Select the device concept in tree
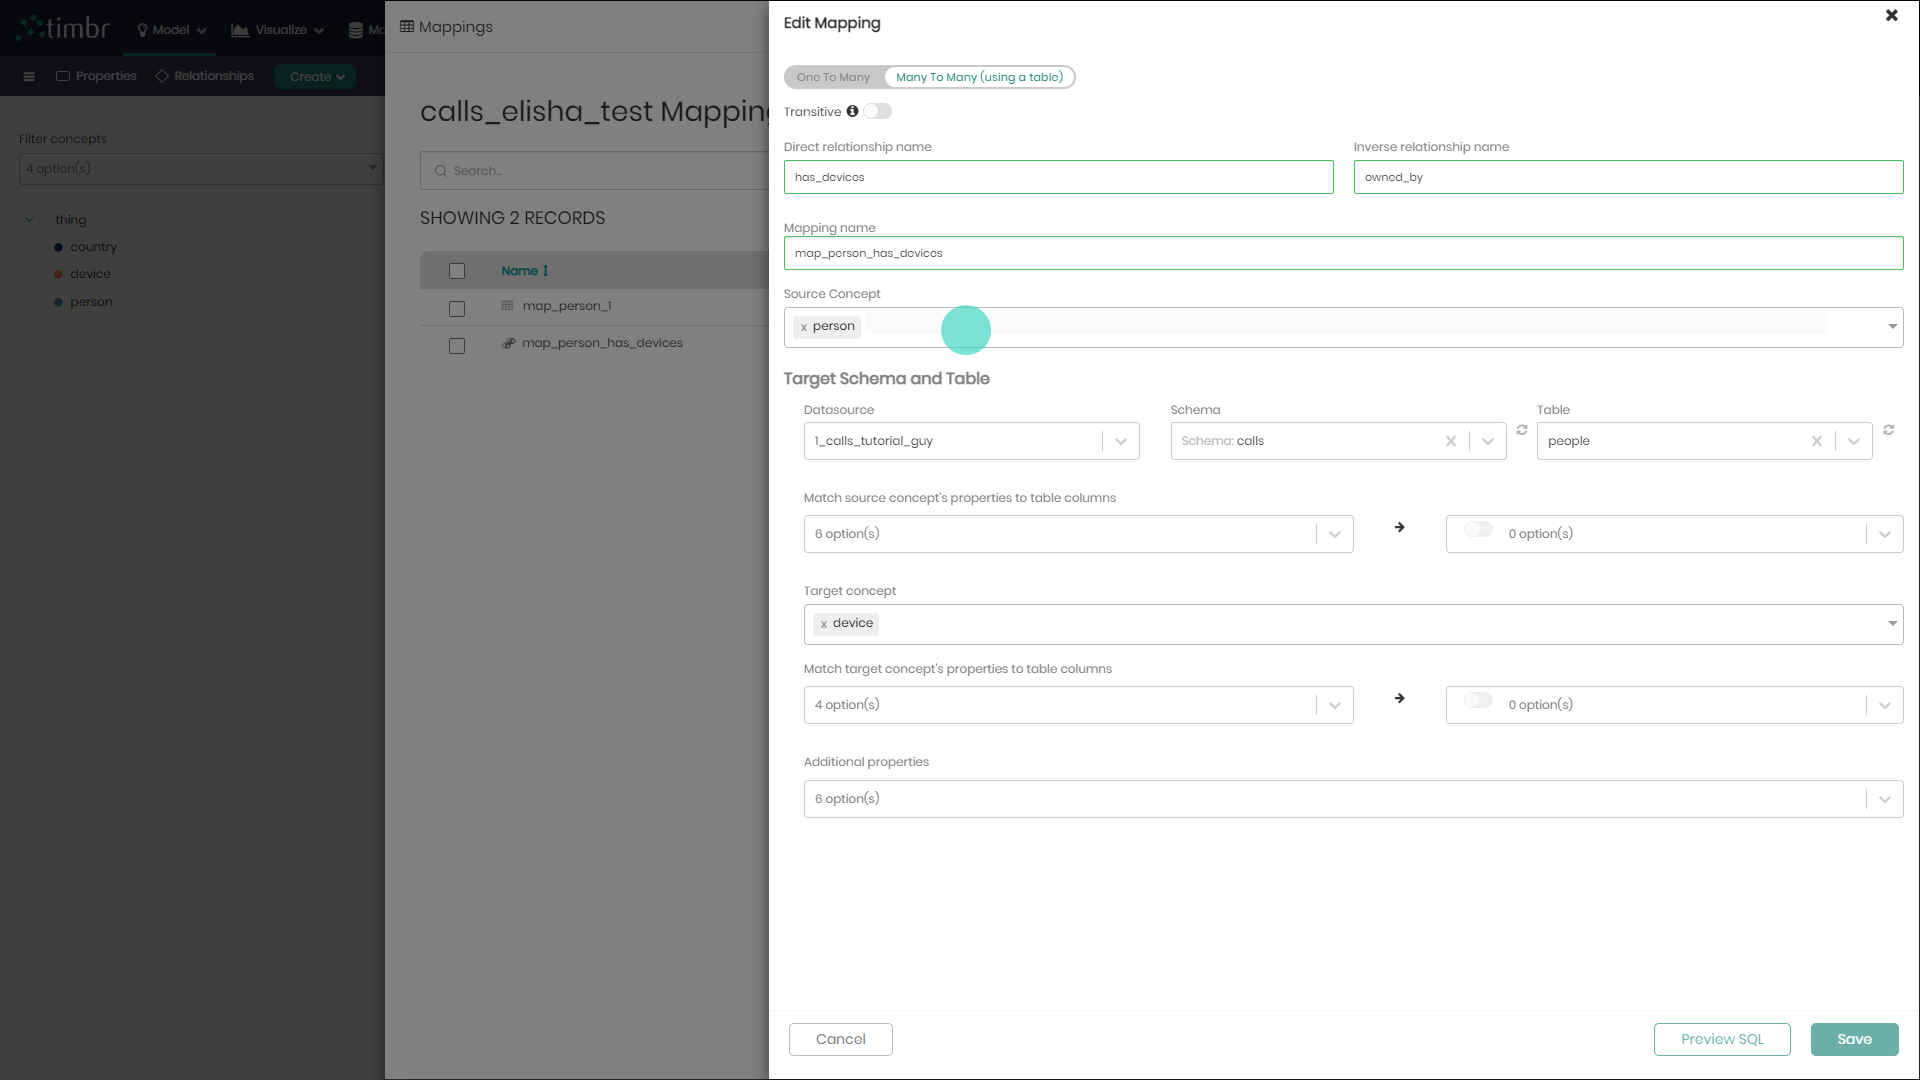 click(90, 274)
